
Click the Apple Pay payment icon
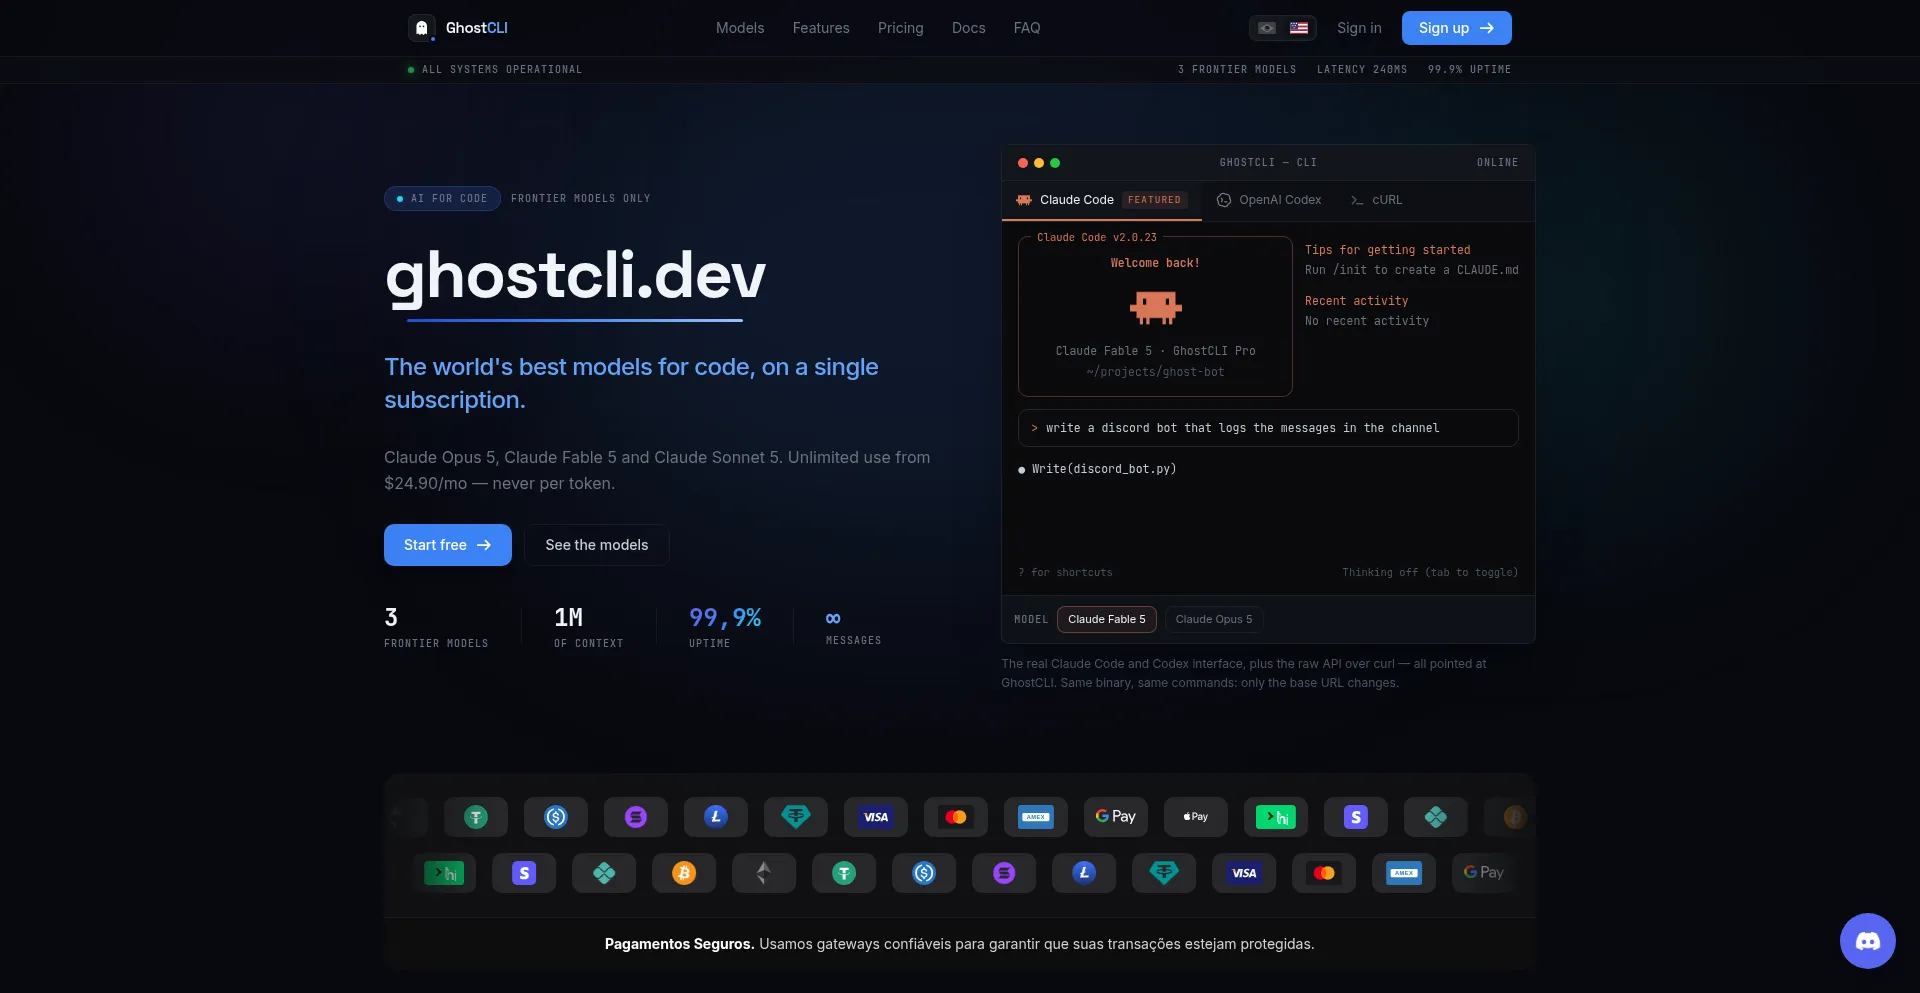[x=1196, y=817]
